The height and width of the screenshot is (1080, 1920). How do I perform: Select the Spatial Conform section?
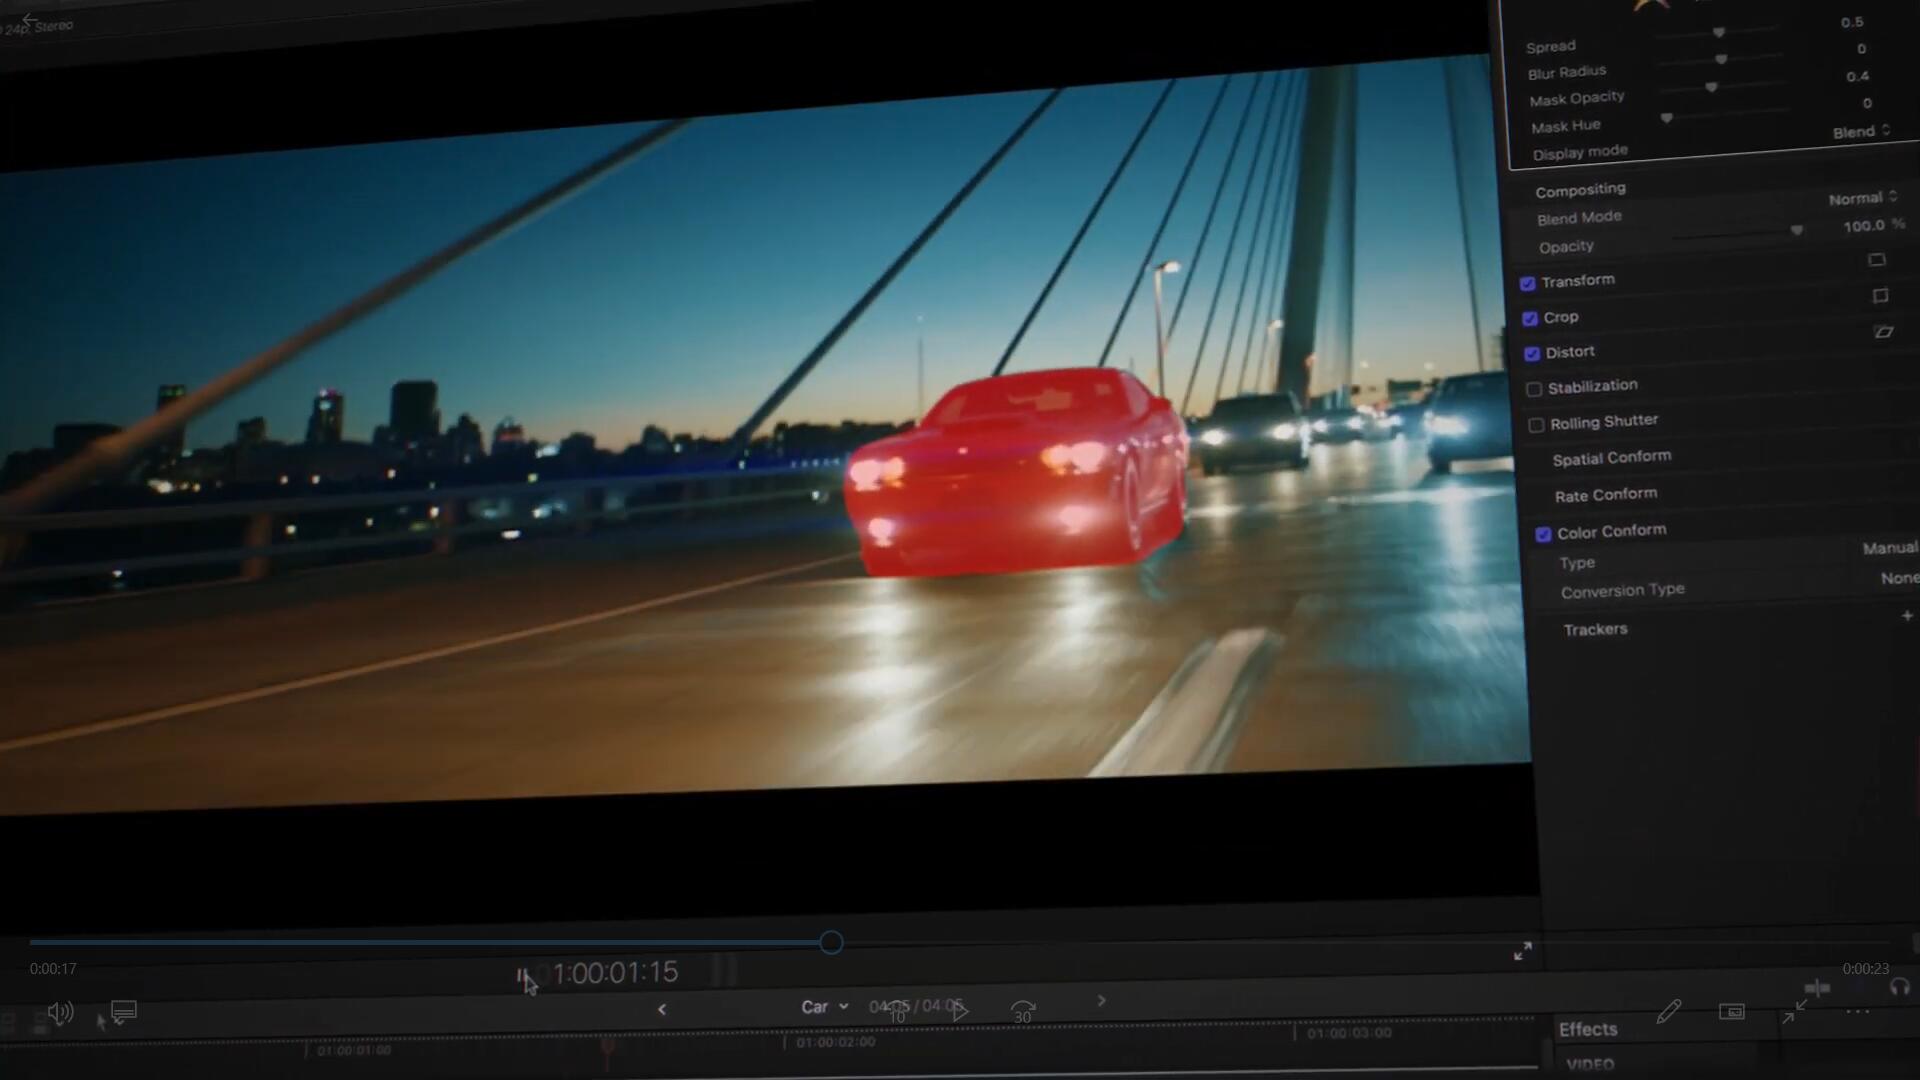[1611, 458]
